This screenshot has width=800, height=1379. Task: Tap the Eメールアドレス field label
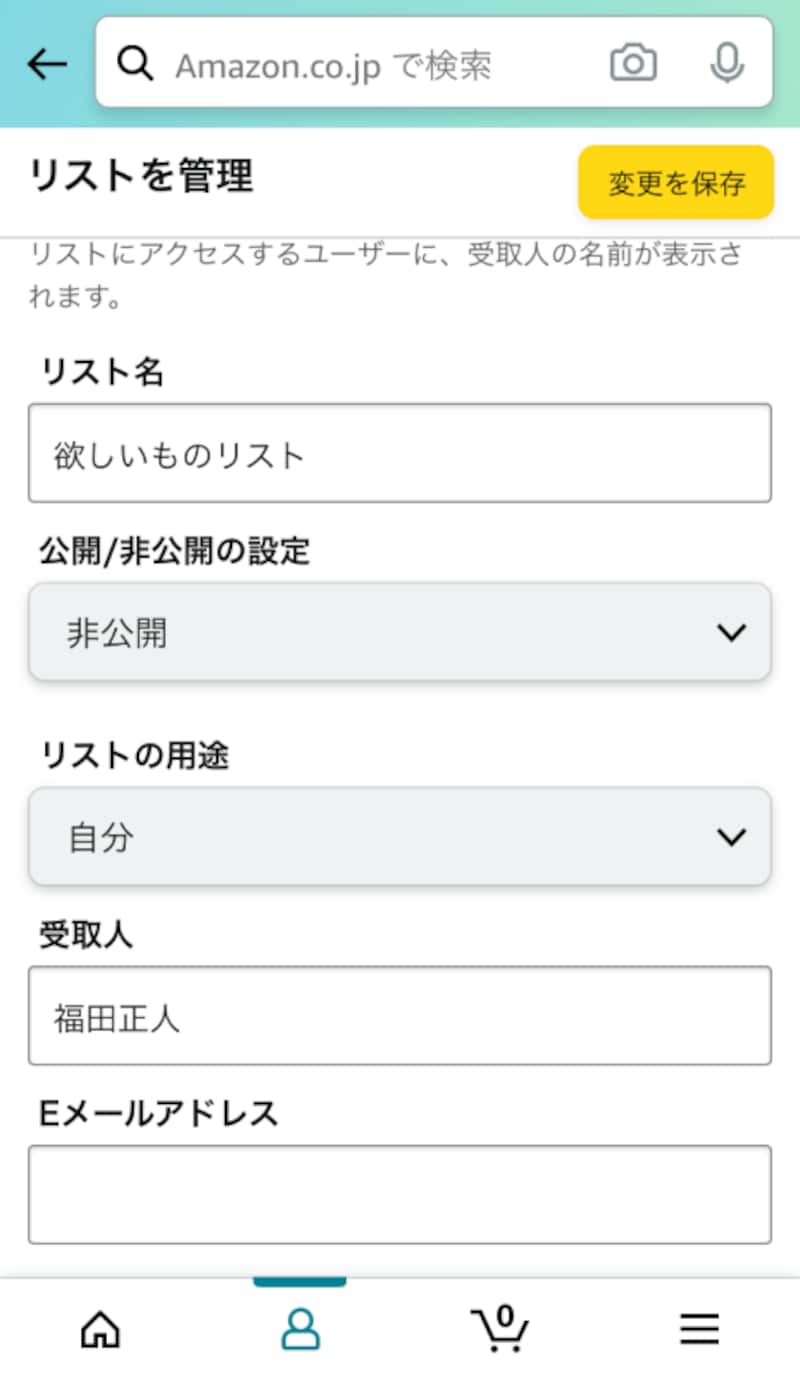(x=158, y=1113)
